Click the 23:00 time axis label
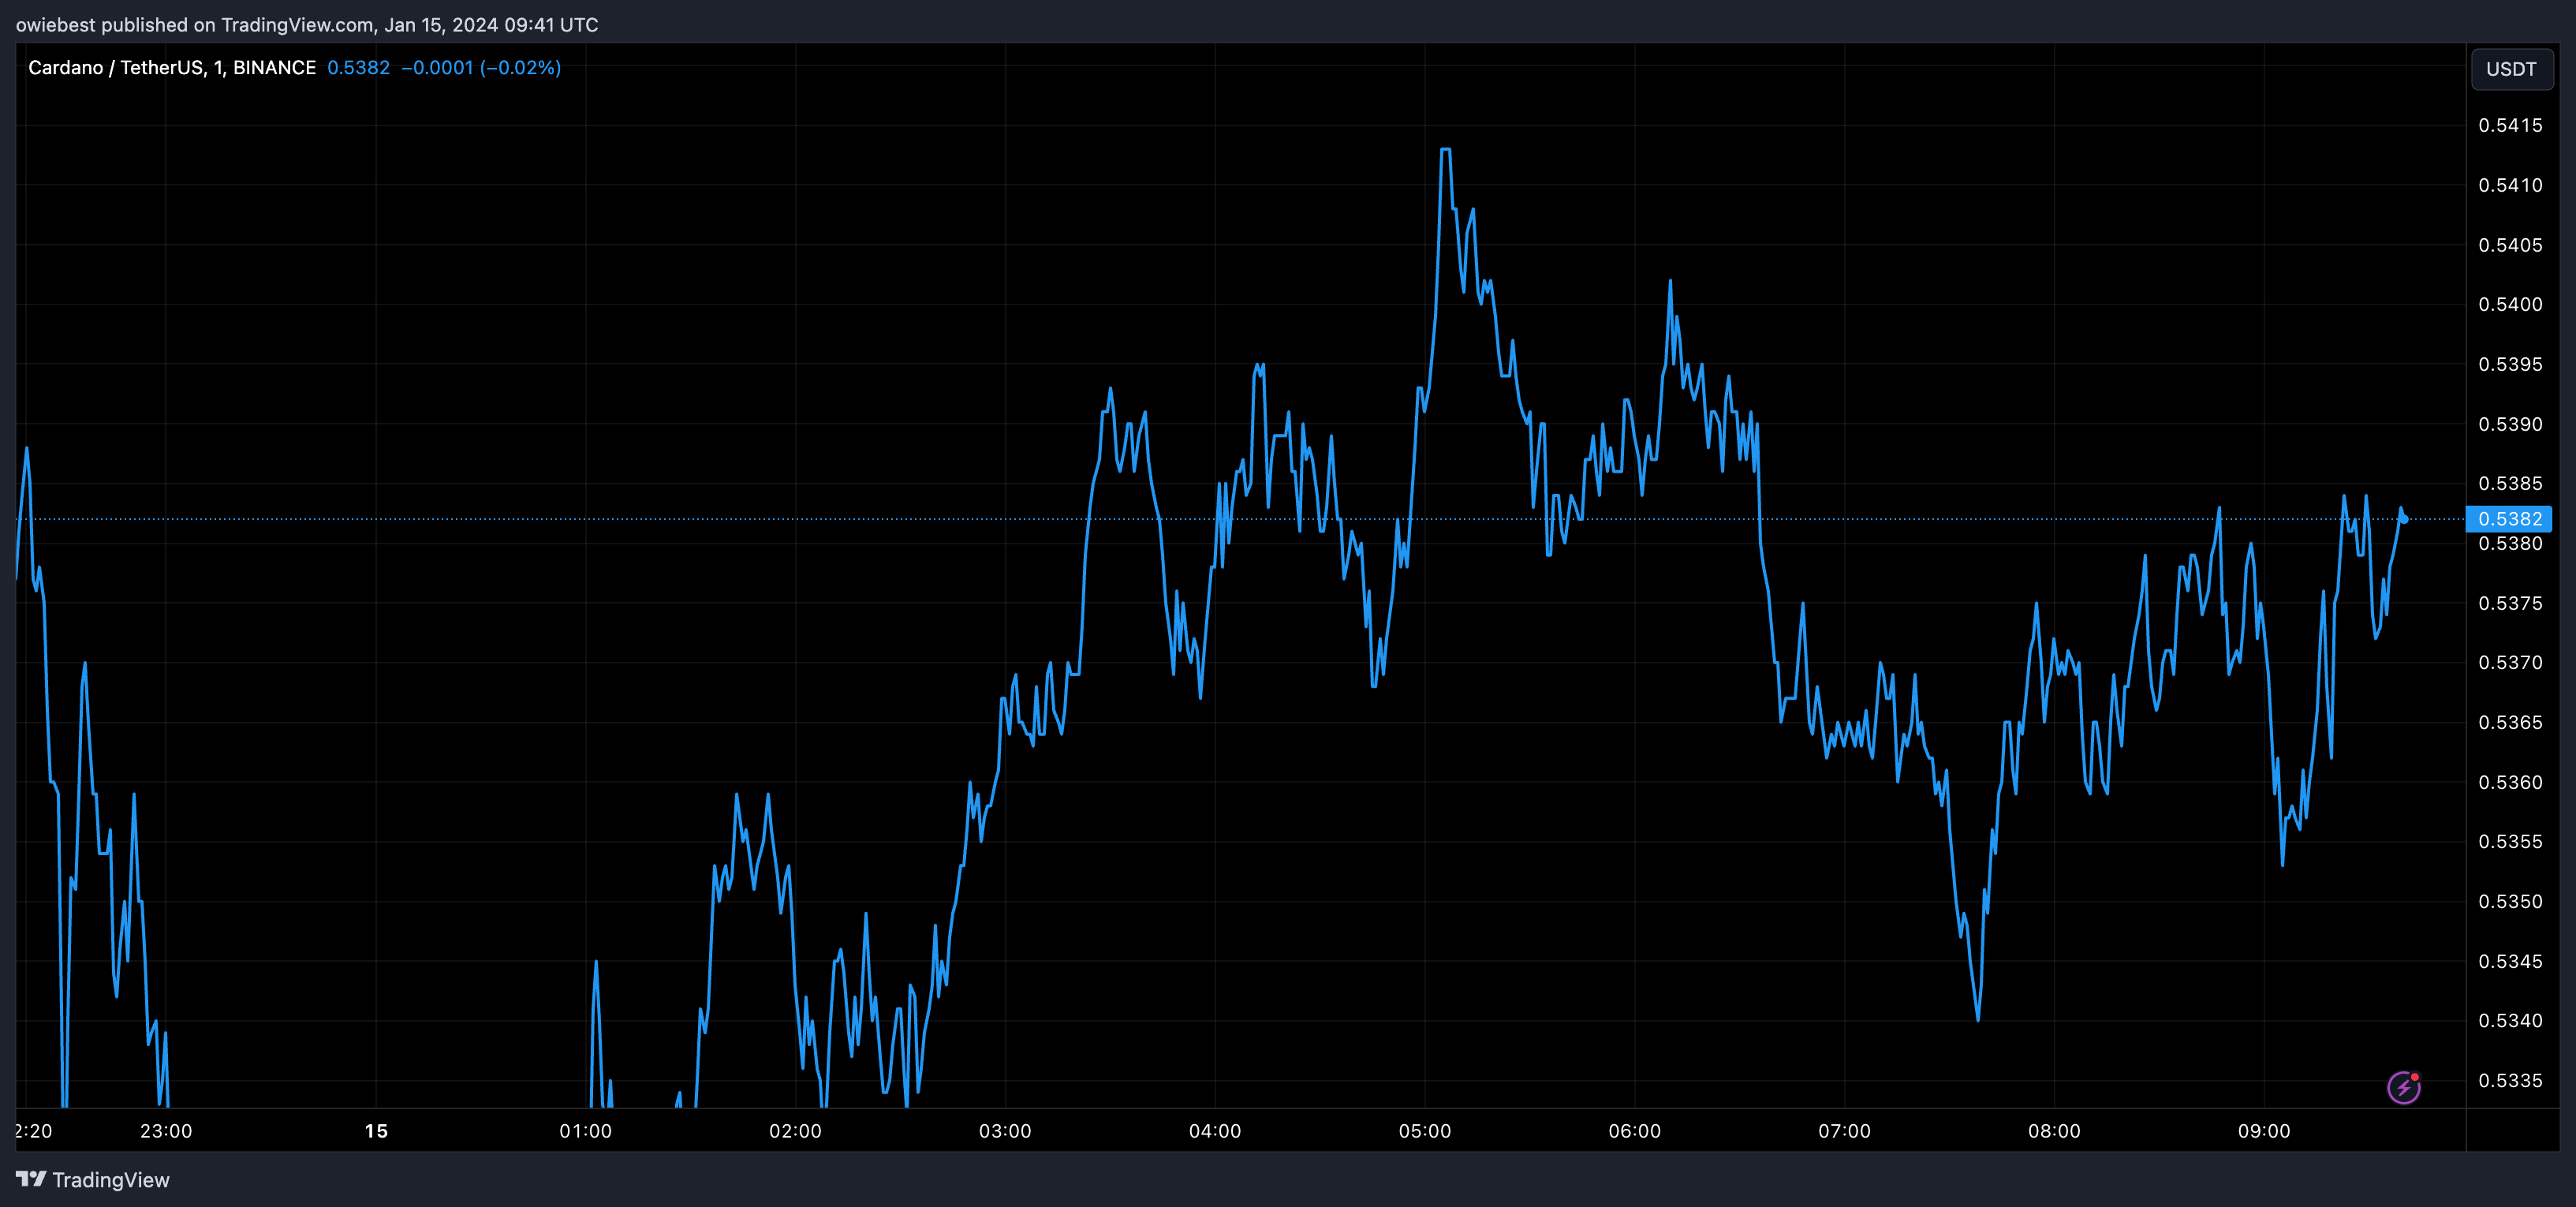Screen dimensions: 2576x1207 [166, 1131]
